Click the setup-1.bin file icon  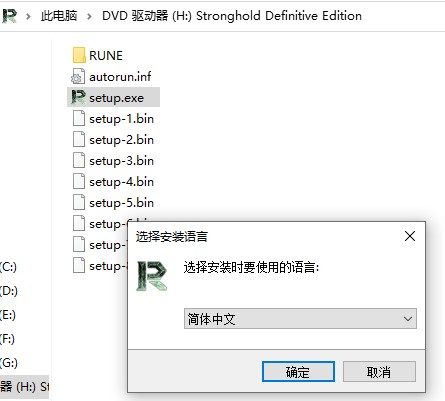79,118
